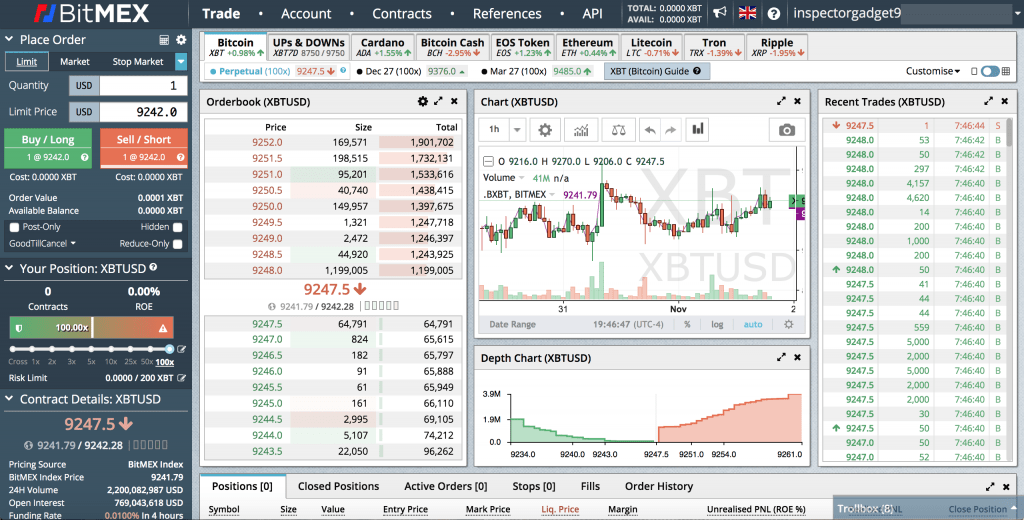The width and height of the screenshot is (1024, 520).
Task: Click the compare symbols scales icon
Action: pos(618,130)
